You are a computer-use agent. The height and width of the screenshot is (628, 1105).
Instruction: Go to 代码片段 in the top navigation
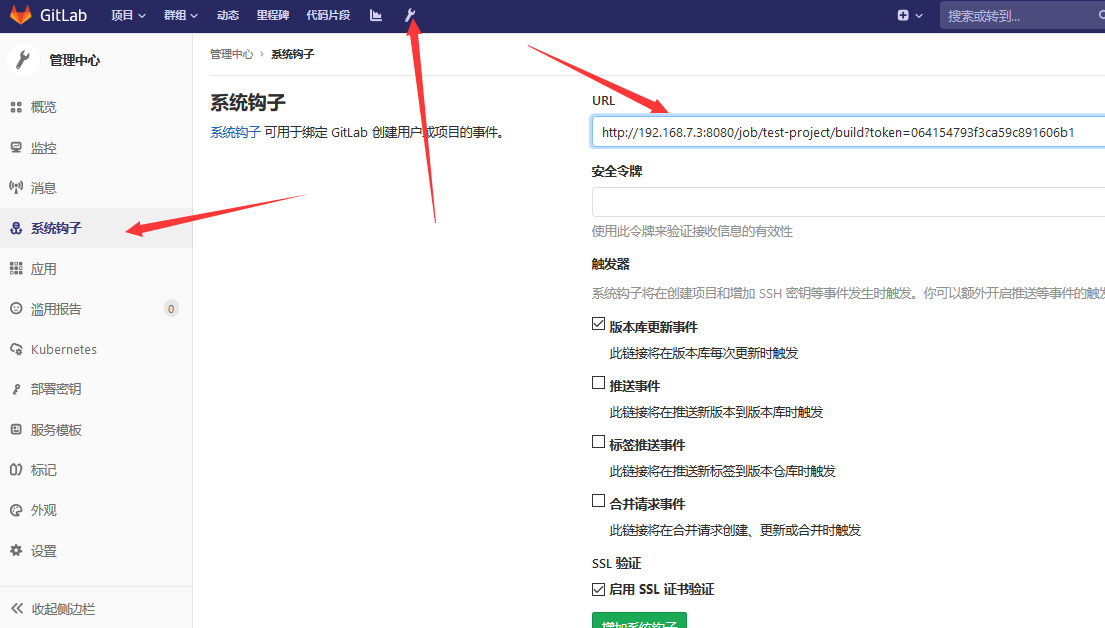click(x=329, y=16)
